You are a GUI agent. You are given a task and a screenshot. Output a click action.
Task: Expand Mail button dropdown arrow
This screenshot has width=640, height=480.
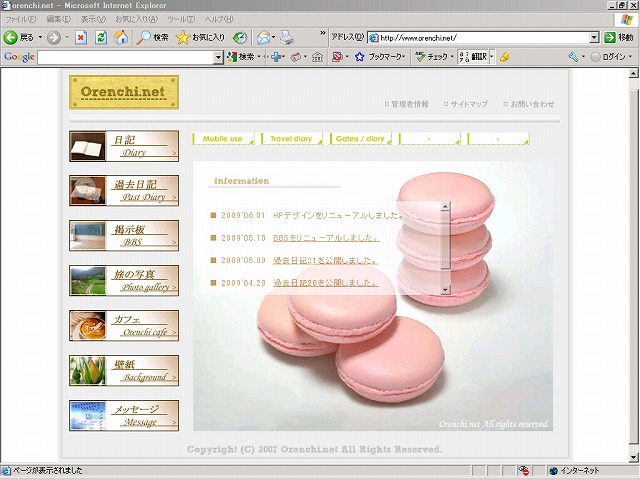[x=273, y=38]
